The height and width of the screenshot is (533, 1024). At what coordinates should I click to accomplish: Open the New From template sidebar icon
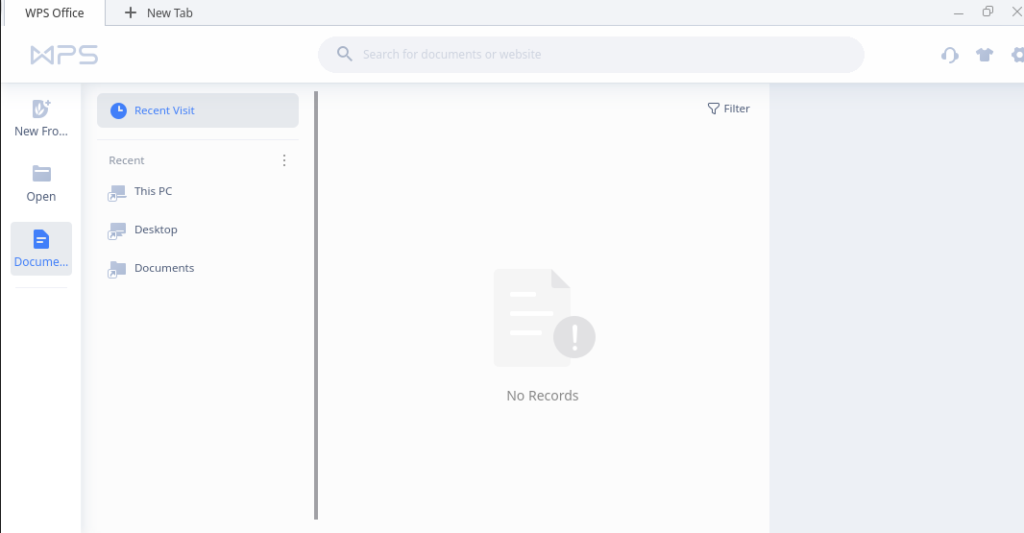click(x=41, y=108)
